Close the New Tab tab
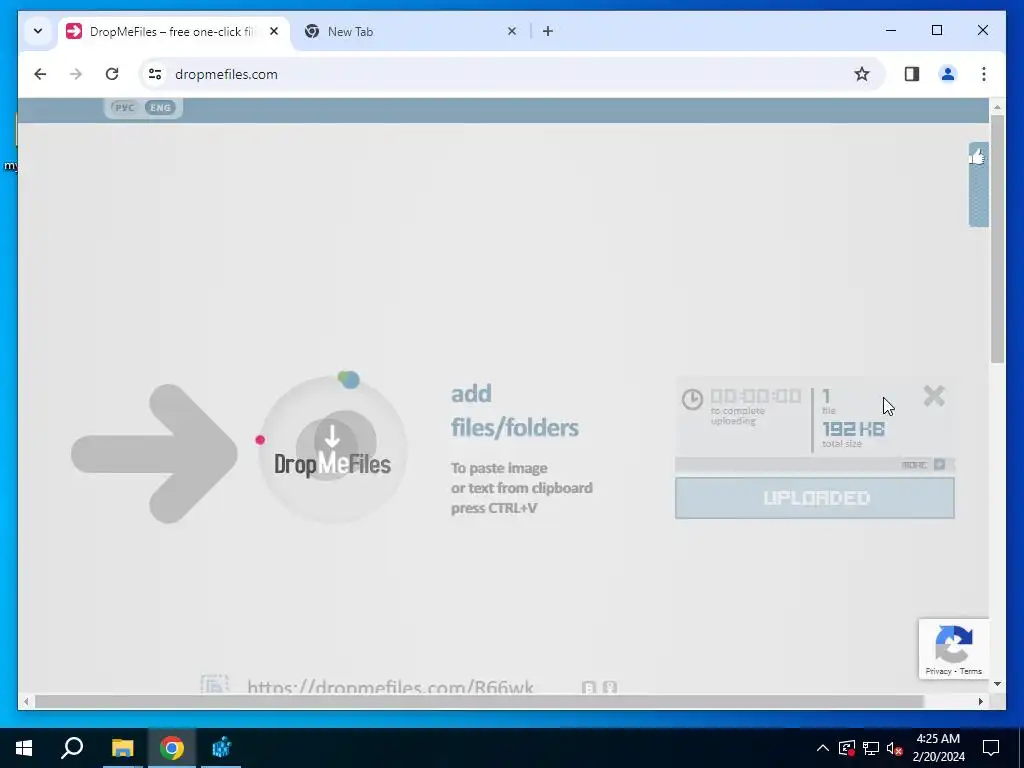Screen dimensions: 1024x768 (x=512, y=31)
